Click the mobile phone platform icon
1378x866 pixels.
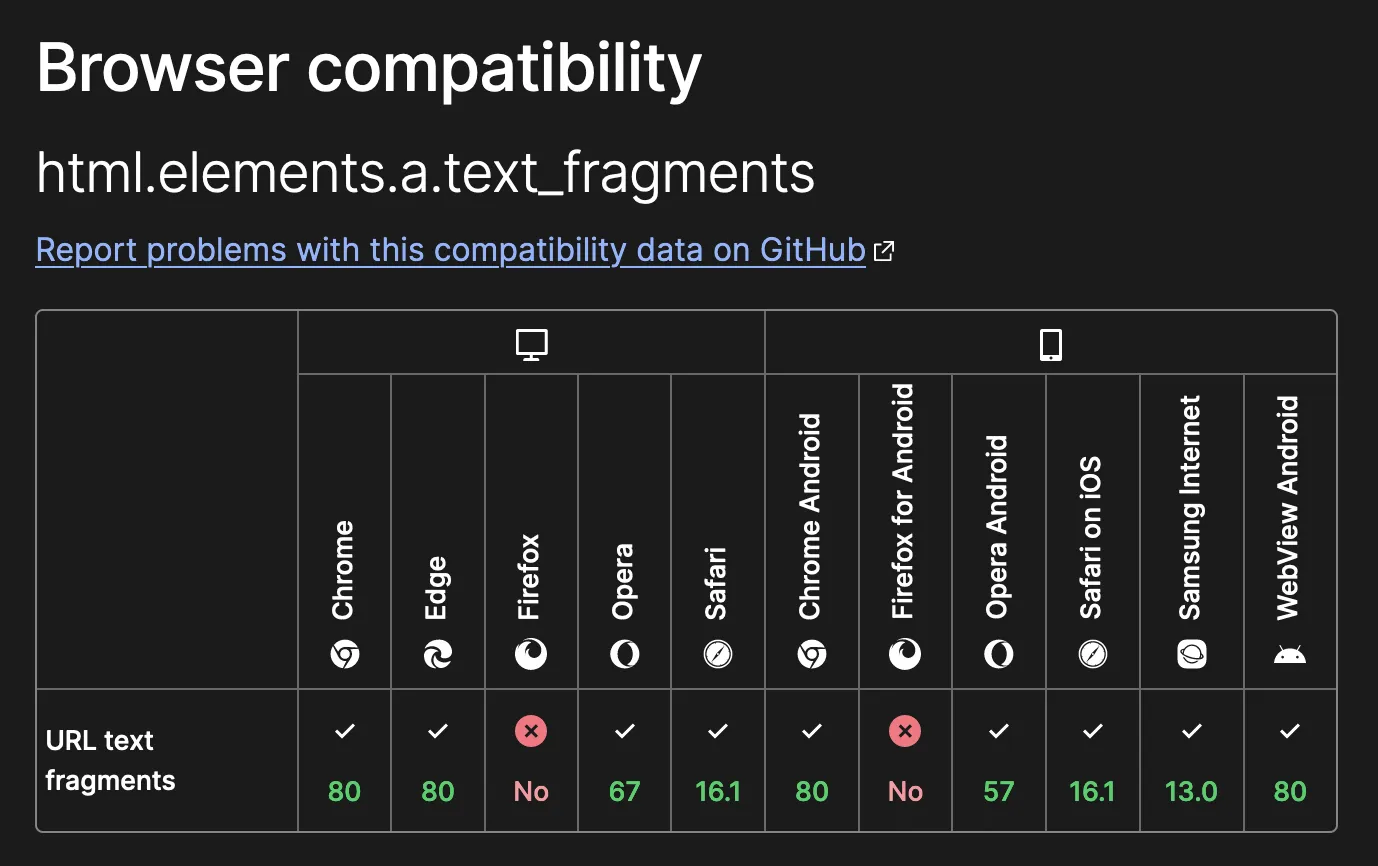point(1050,345)
